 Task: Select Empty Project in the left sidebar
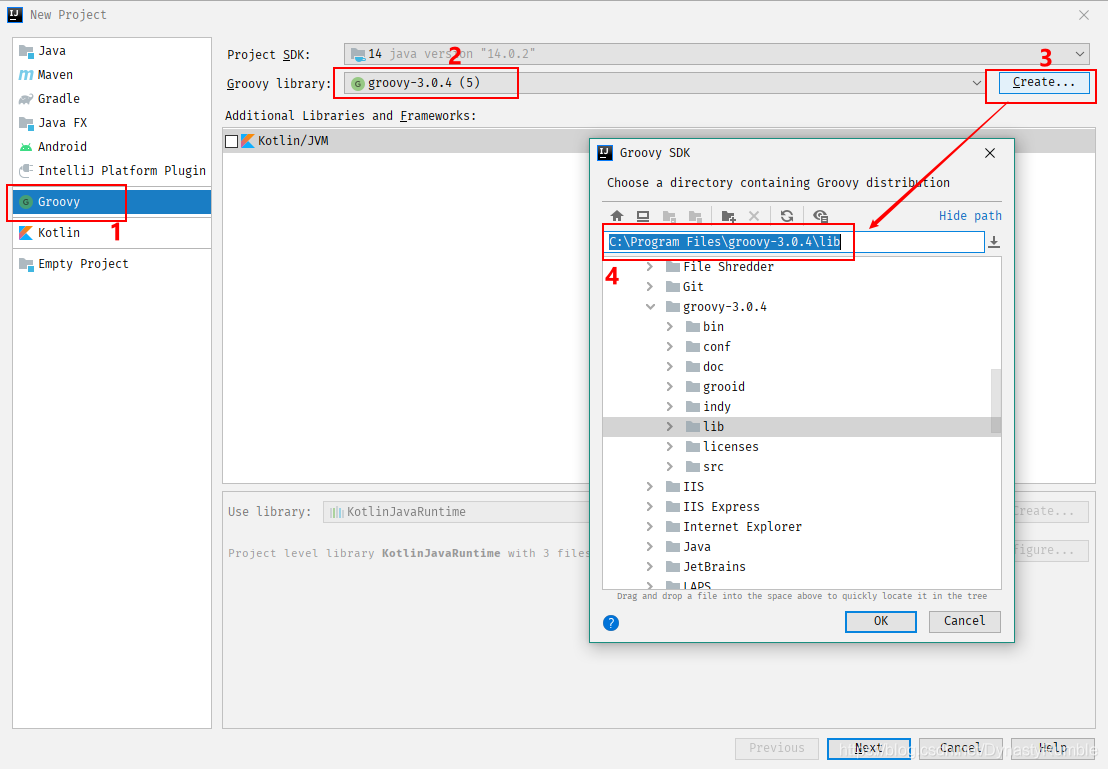tap(85, 263)
